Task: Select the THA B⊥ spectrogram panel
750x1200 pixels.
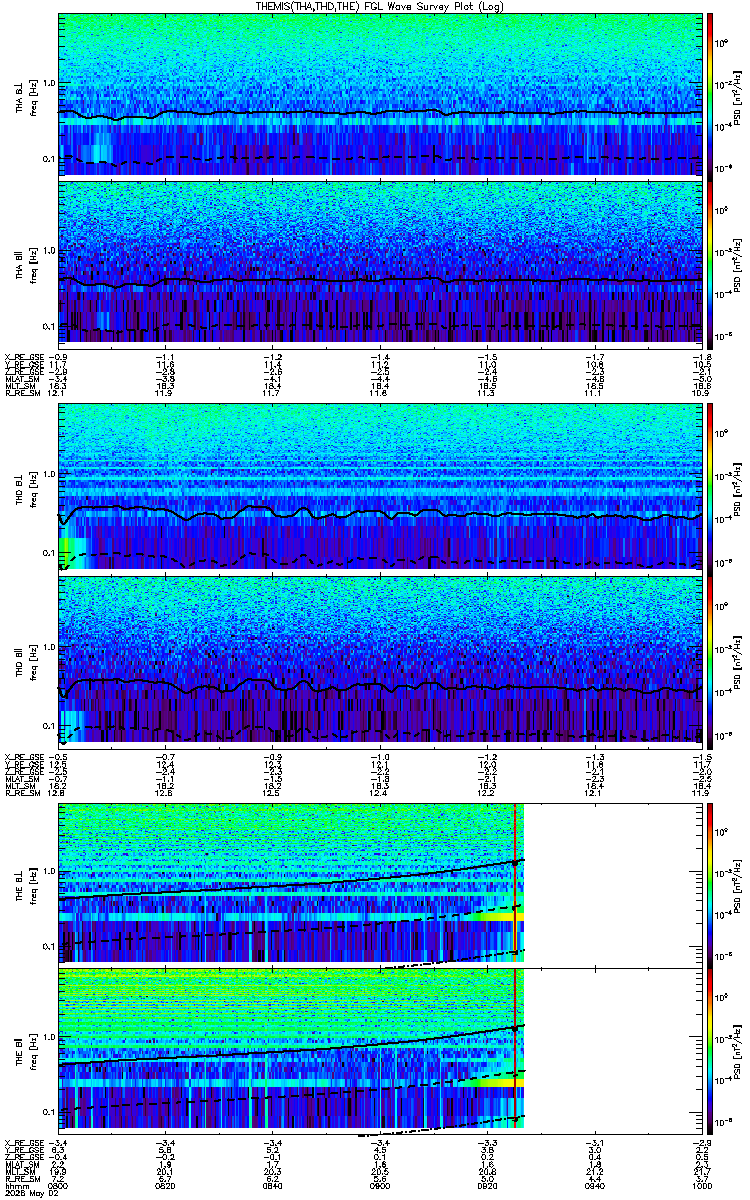Action: coord(379,94)
